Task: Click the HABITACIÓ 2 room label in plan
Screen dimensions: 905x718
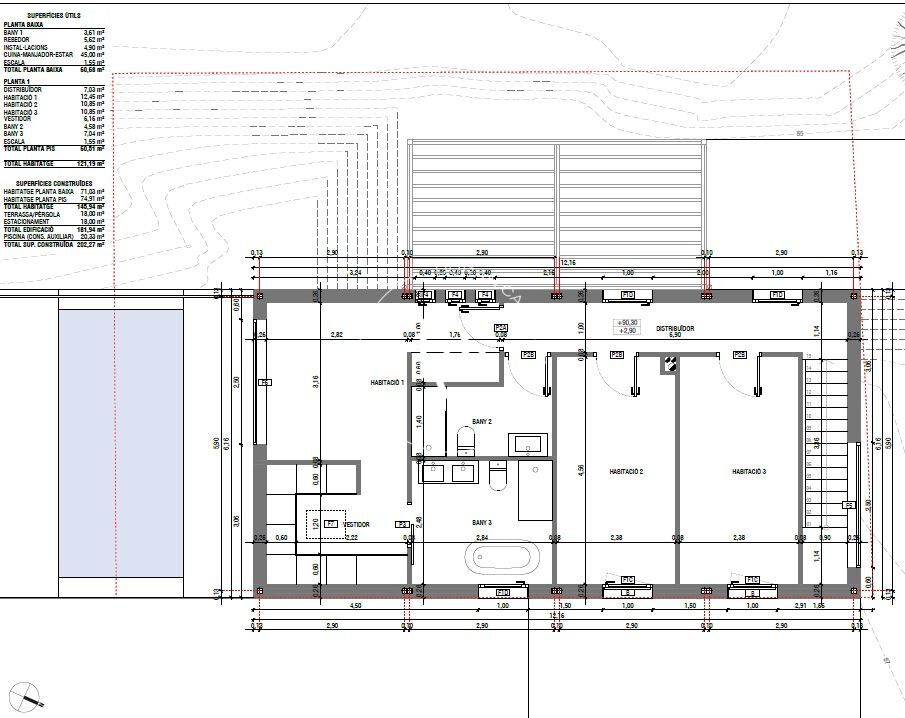Action: click(626, 472)
